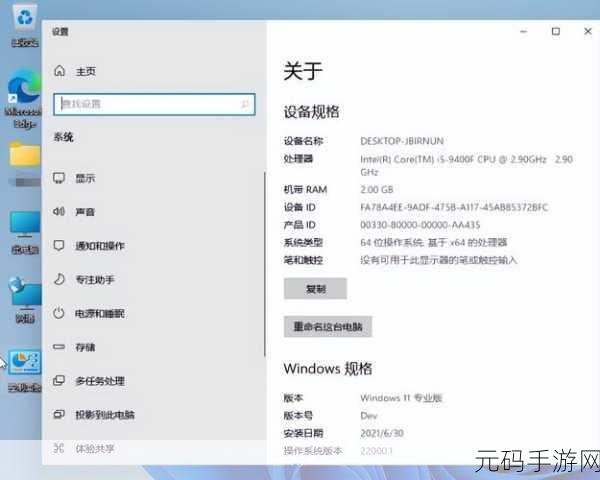Open the 显示 settings page

tap(85, 178)
